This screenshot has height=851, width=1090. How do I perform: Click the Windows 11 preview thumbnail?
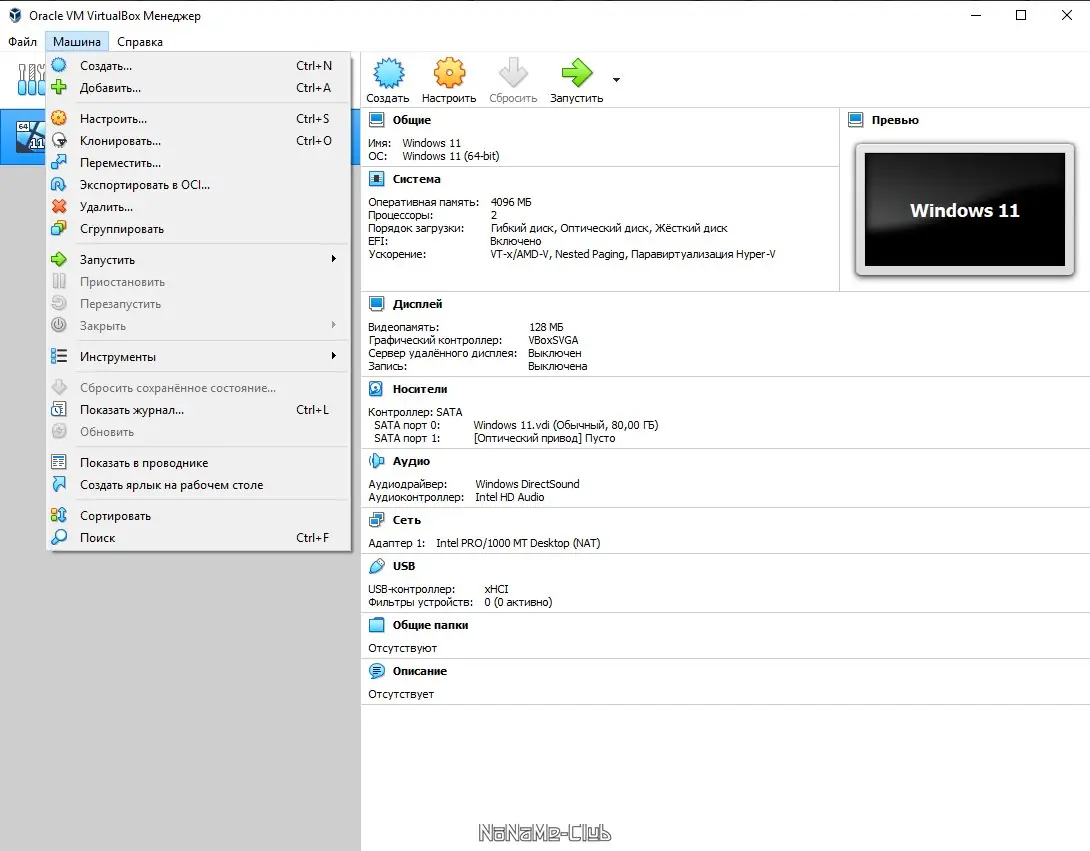[965, 209]
